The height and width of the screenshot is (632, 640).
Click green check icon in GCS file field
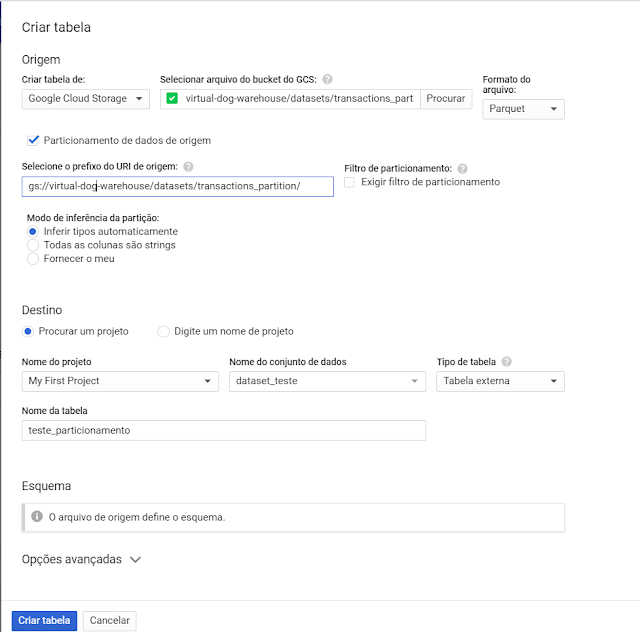coord(172,98)
